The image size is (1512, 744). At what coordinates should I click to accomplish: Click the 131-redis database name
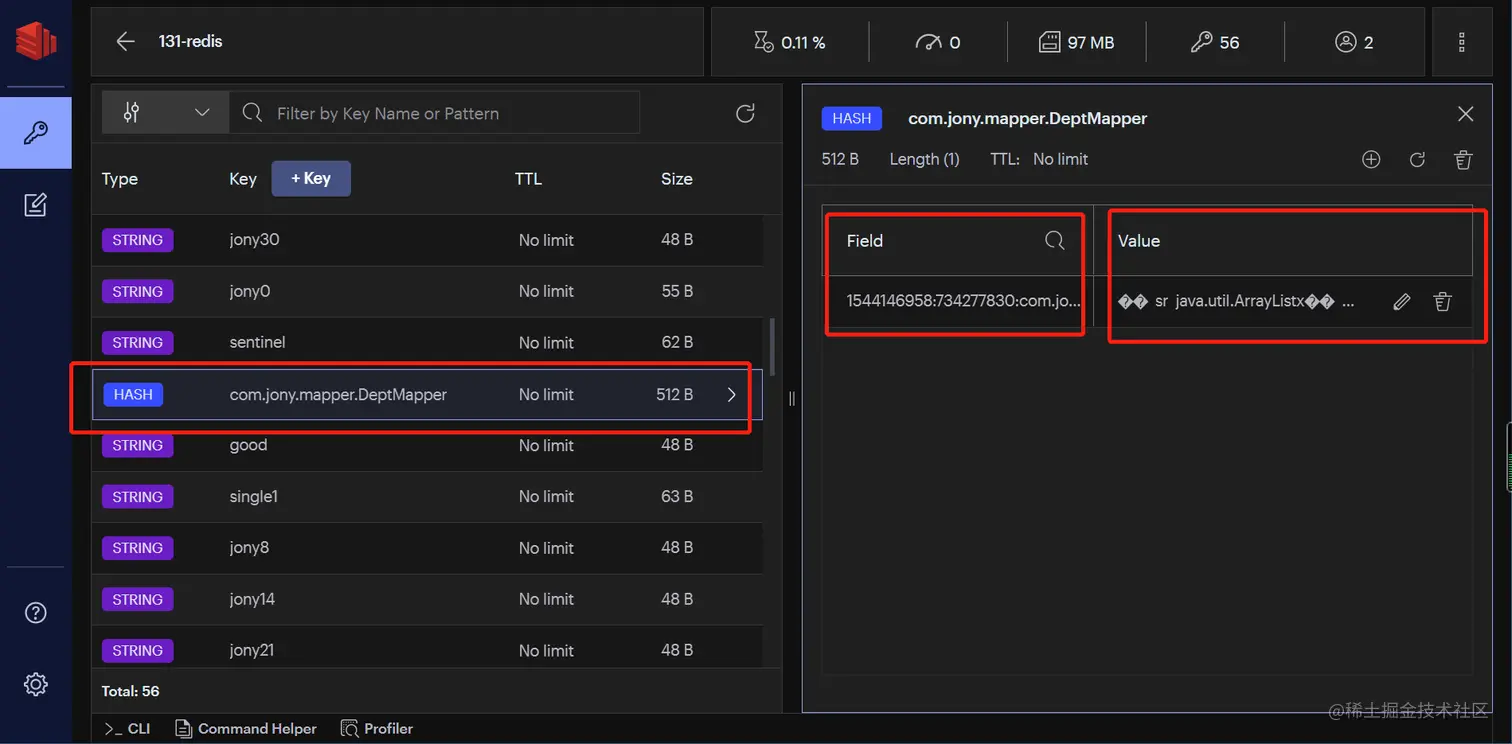[190, 42]
